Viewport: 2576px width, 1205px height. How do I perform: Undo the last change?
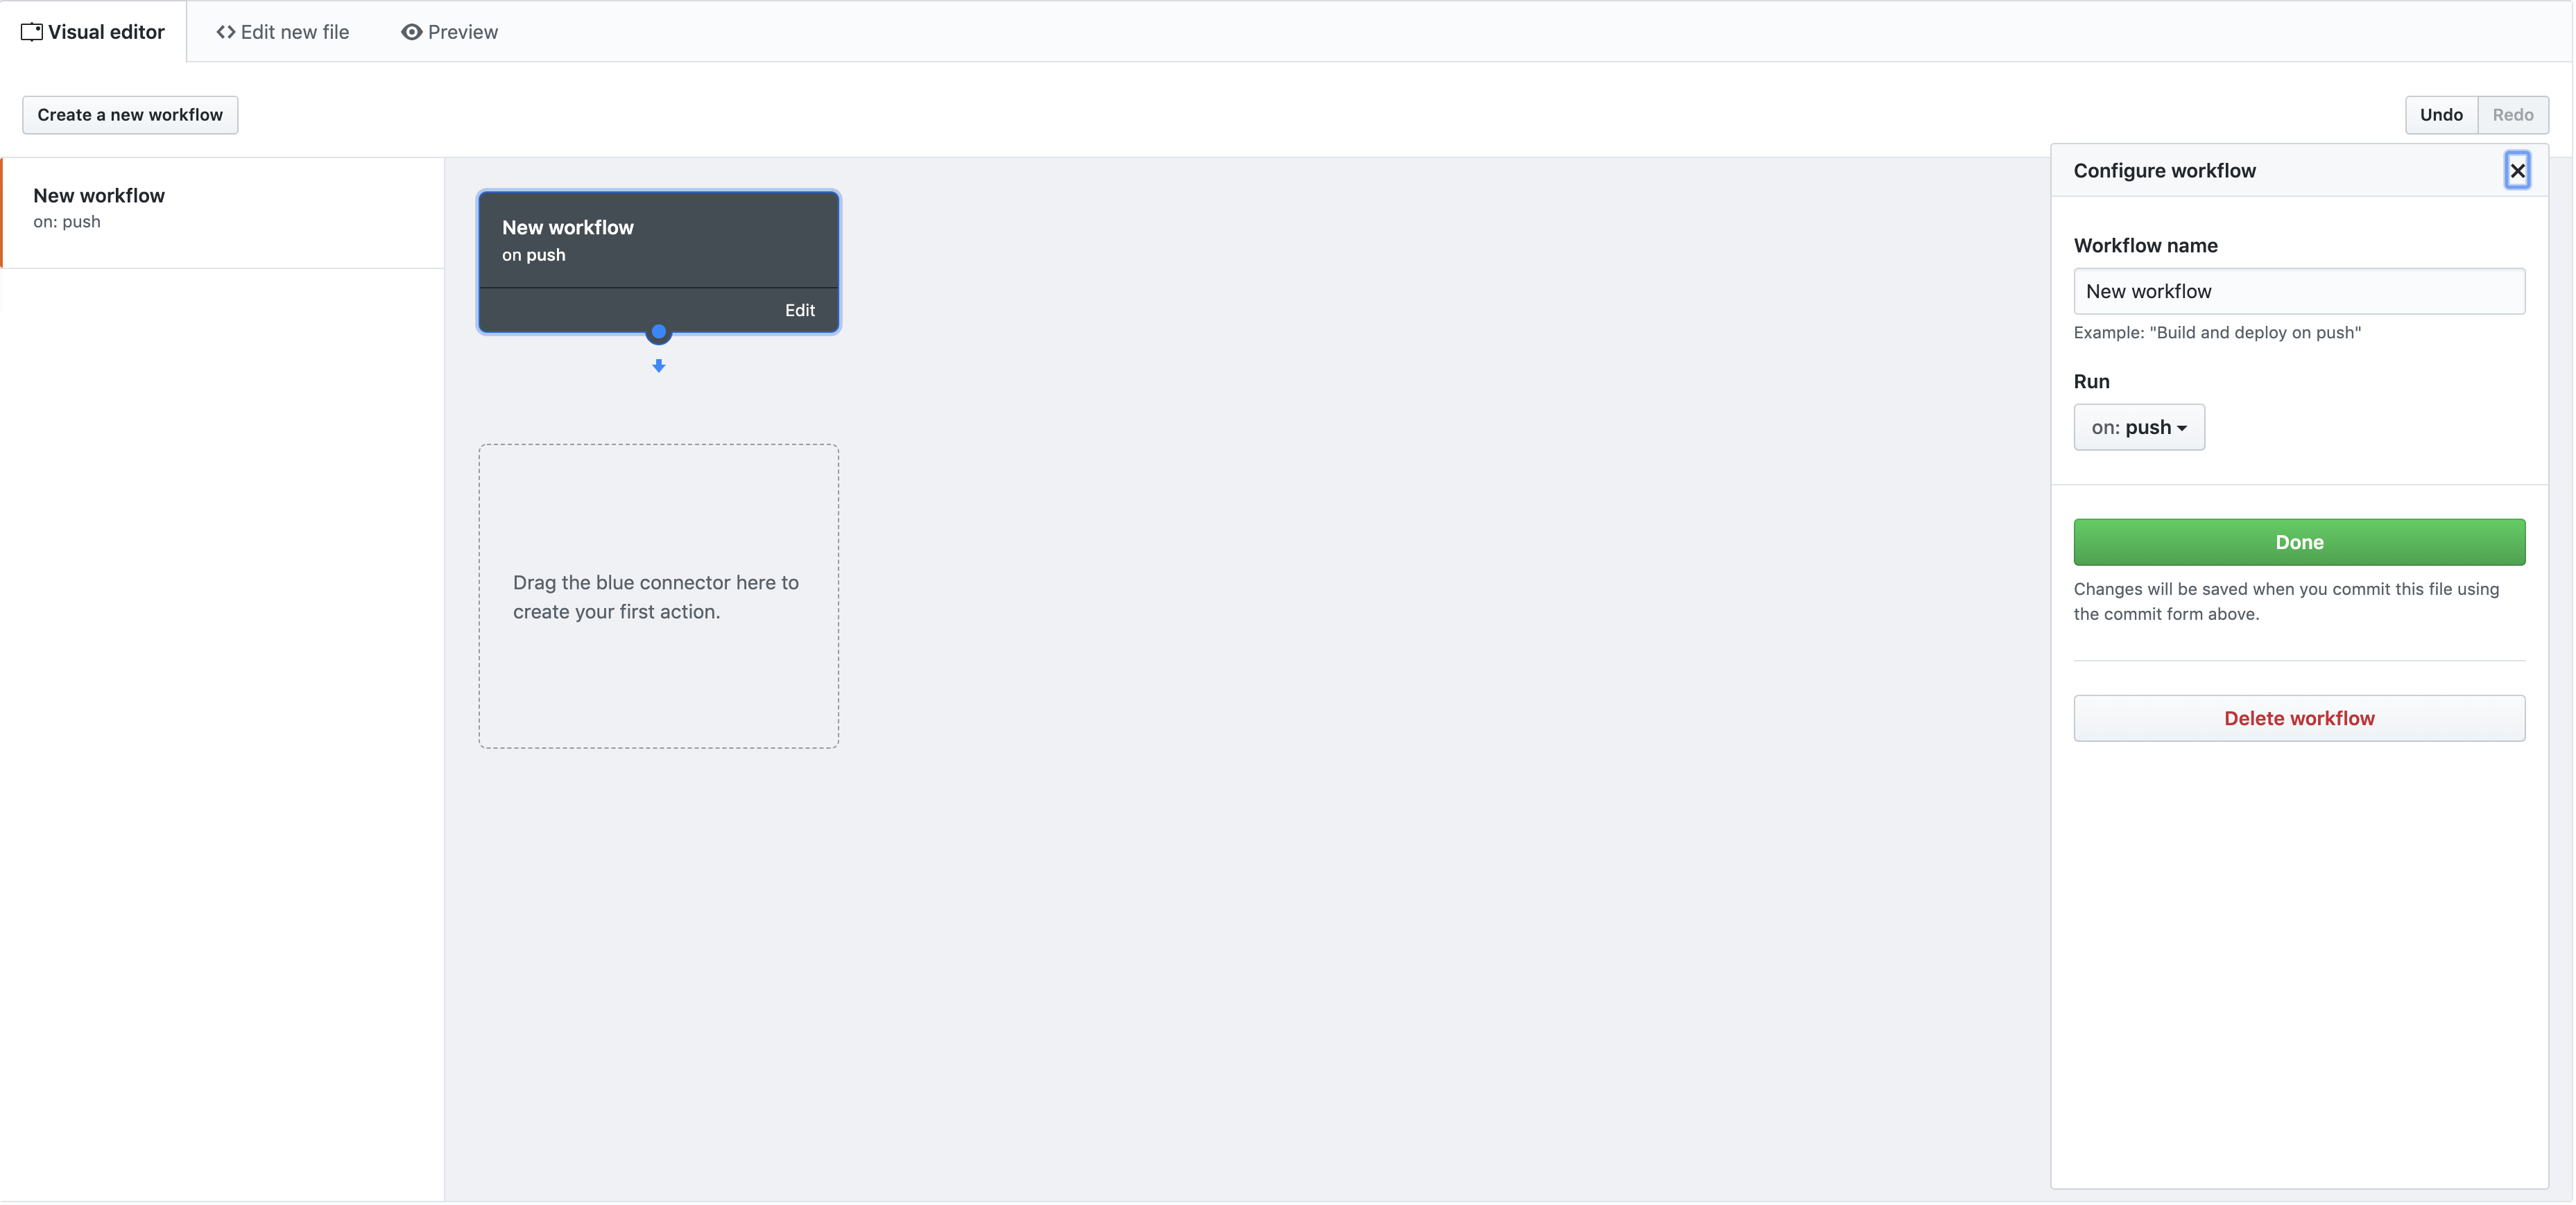click(x=2441, y=115)
